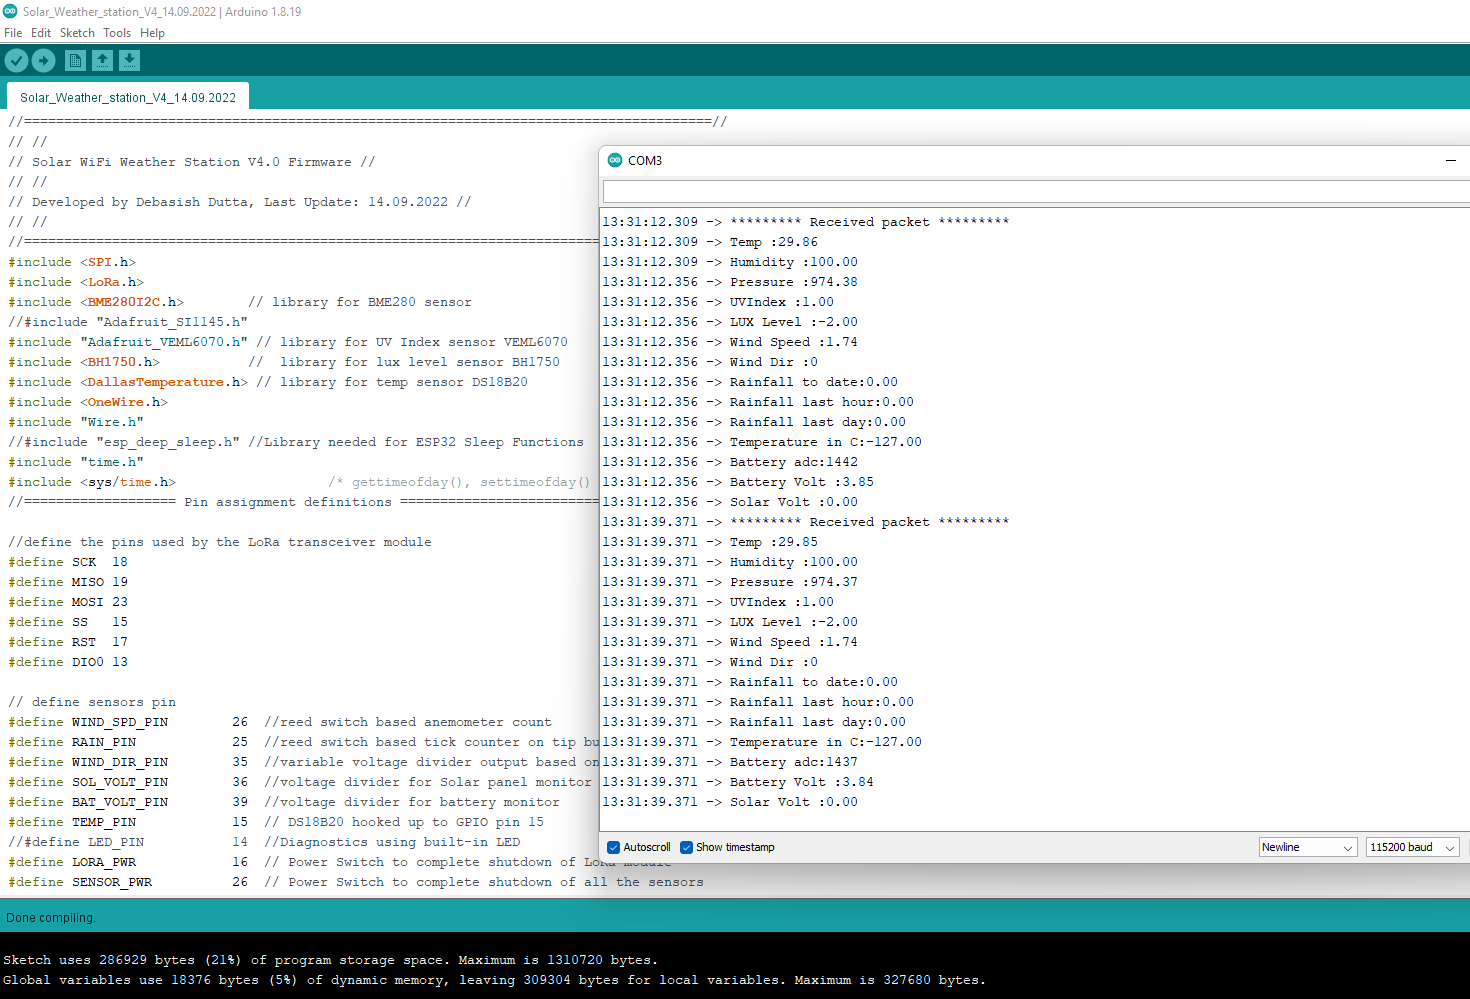The width and height of the screenshot is (1470, 999).
Task: Upload the sketch with the arrow button
Action: [44, 61]
